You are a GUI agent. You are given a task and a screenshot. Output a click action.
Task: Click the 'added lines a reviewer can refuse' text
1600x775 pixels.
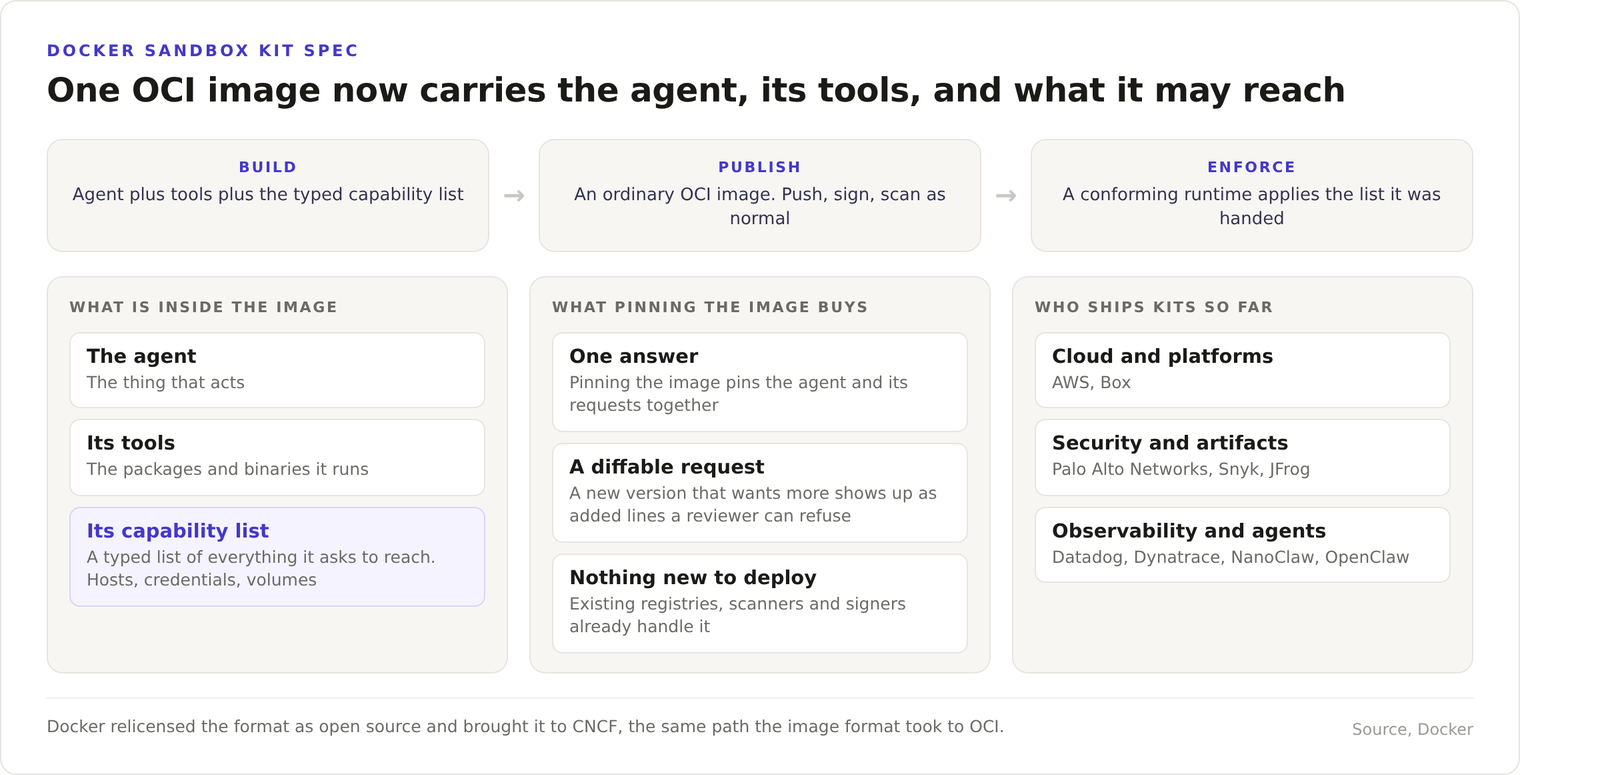(710, 516)
